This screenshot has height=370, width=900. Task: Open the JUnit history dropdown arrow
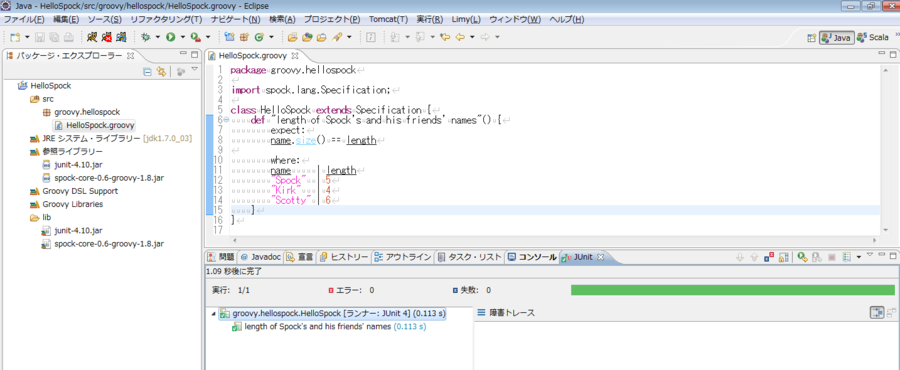click(859, 258)
